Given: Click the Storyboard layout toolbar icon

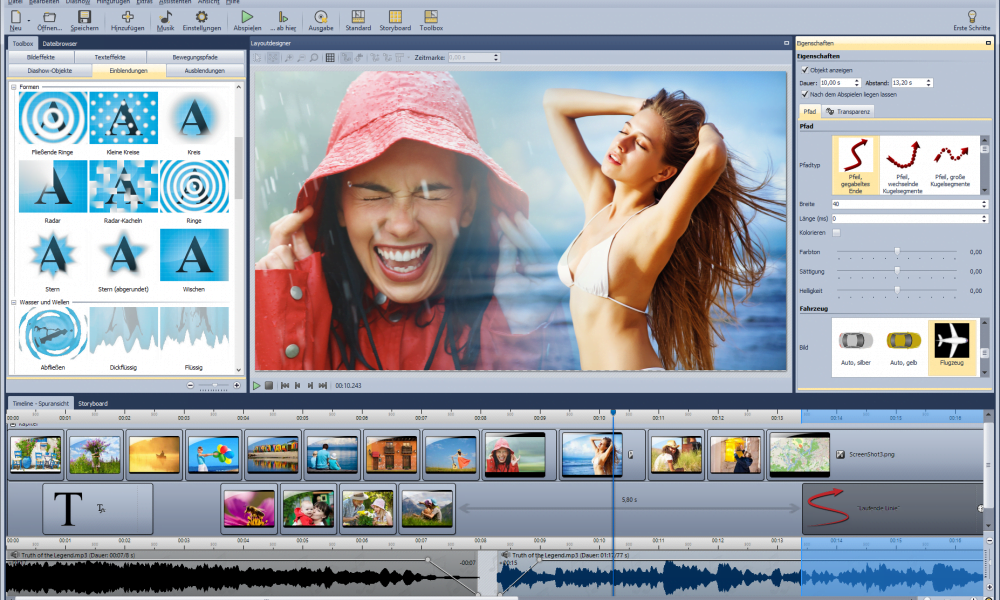Looking at the screenshot, I should pyautogui.click(x=395, y=17).
